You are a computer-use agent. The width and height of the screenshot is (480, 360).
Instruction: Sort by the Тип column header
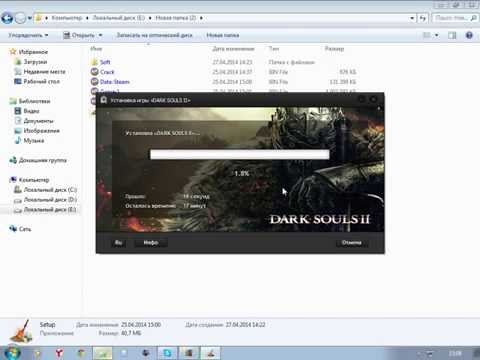pos(274,49)
